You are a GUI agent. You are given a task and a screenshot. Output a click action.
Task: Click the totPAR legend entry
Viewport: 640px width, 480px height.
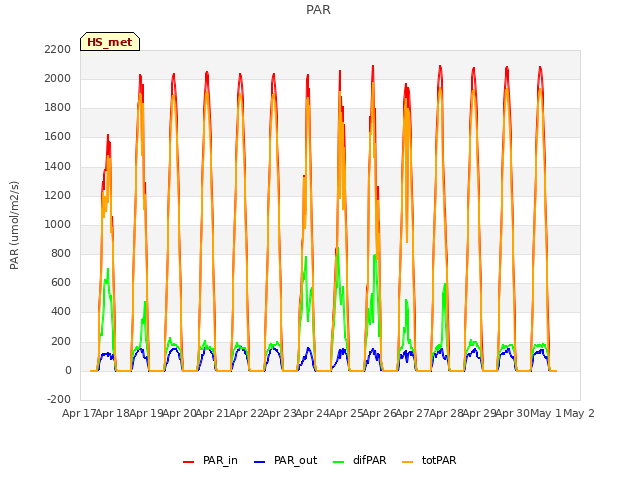(429, 460)
